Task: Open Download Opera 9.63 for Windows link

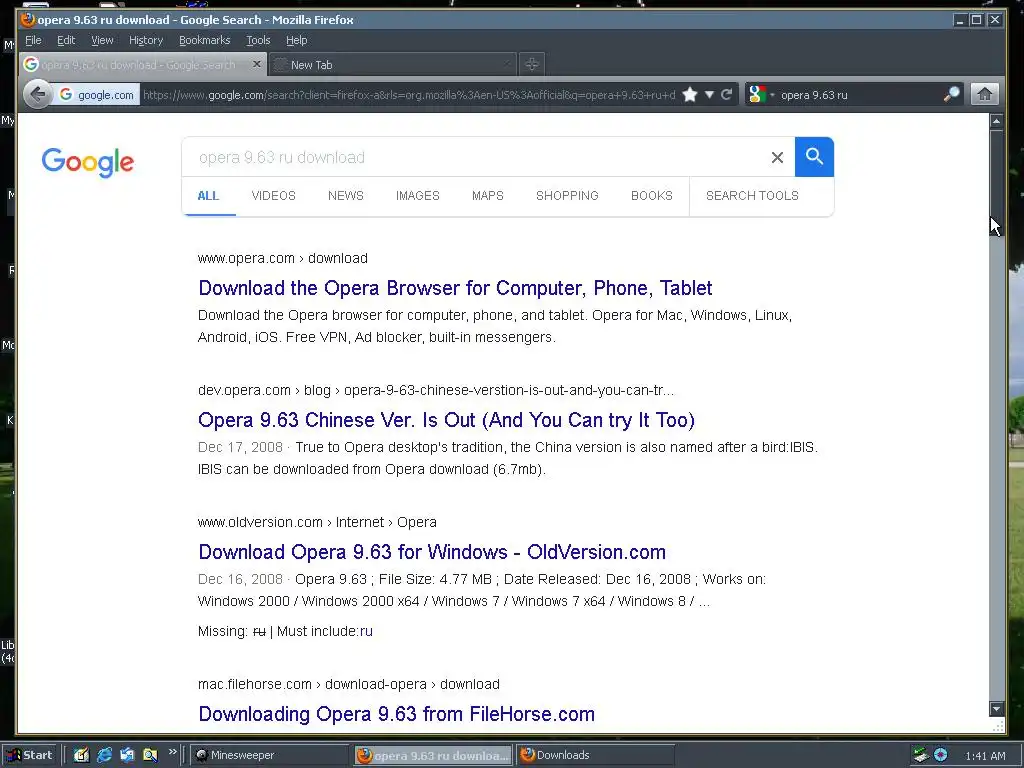Action: 432,552
